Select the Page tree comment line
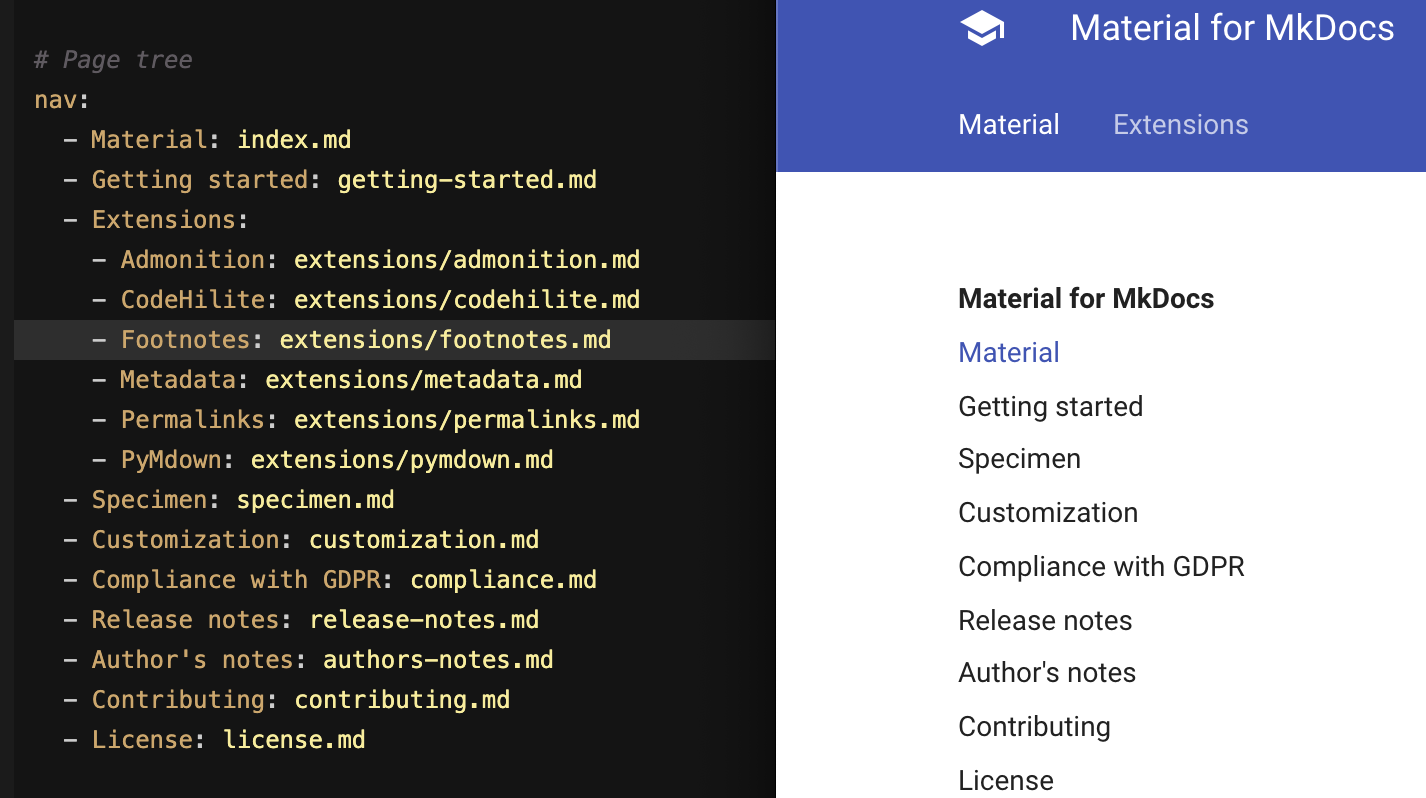Viewport: 1426px width, 798px height. click(x=112, y=59)
